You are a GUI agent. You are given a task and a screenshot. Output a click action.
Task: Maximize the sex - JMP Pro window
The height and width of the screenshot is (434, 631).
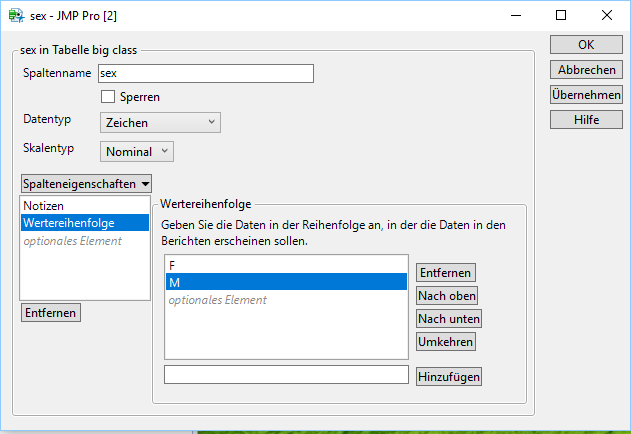point(561,16)
